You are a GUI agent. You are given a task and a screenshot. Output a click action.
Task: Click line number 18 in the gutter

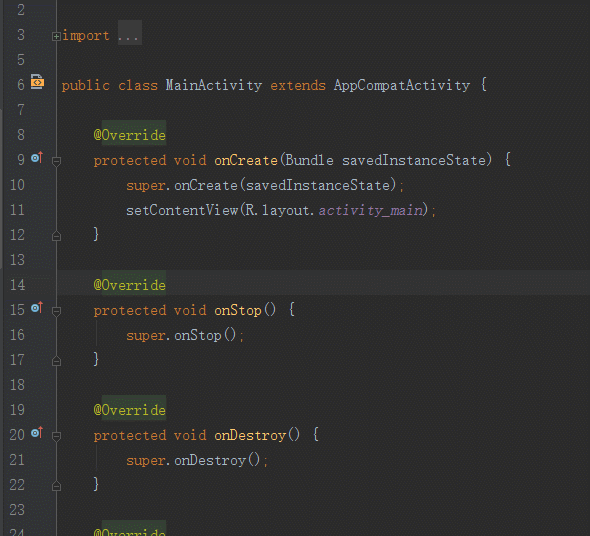[x=17, y=385]
